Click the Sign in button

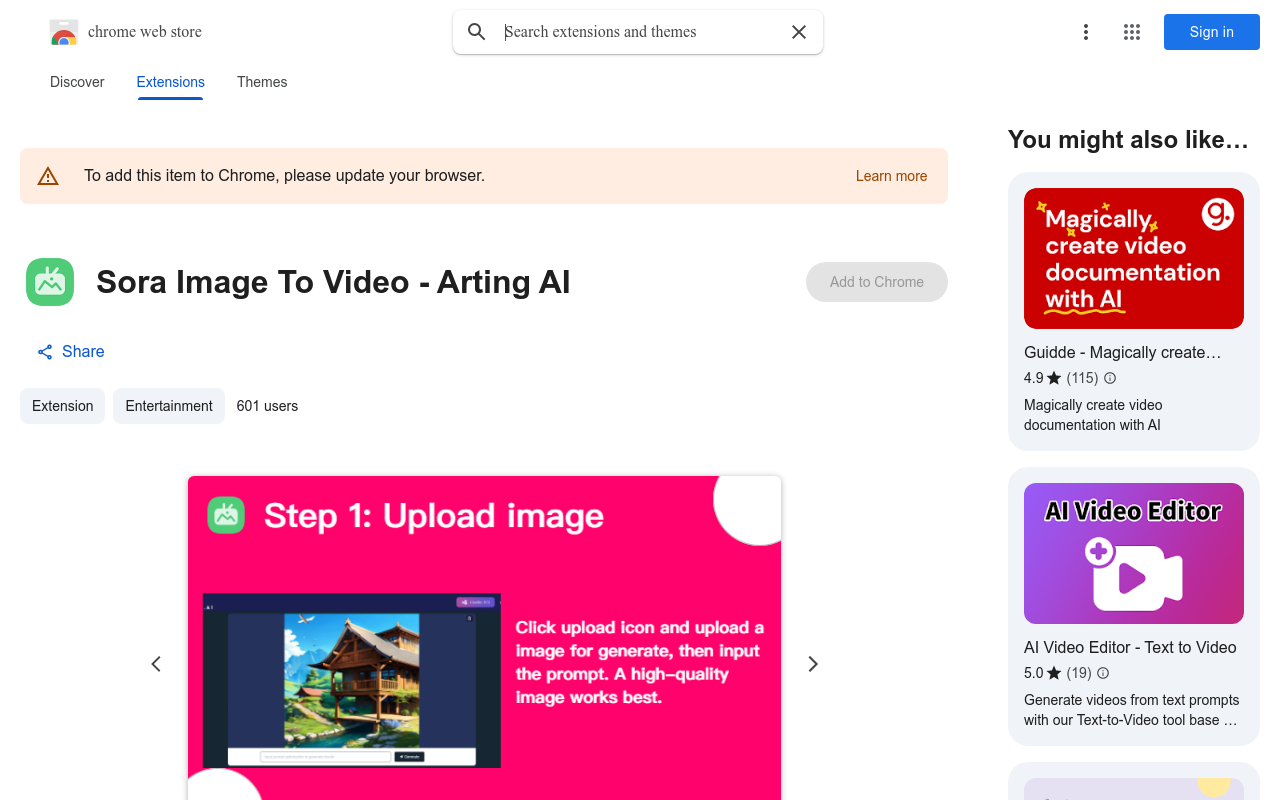tap(1212, 32)
